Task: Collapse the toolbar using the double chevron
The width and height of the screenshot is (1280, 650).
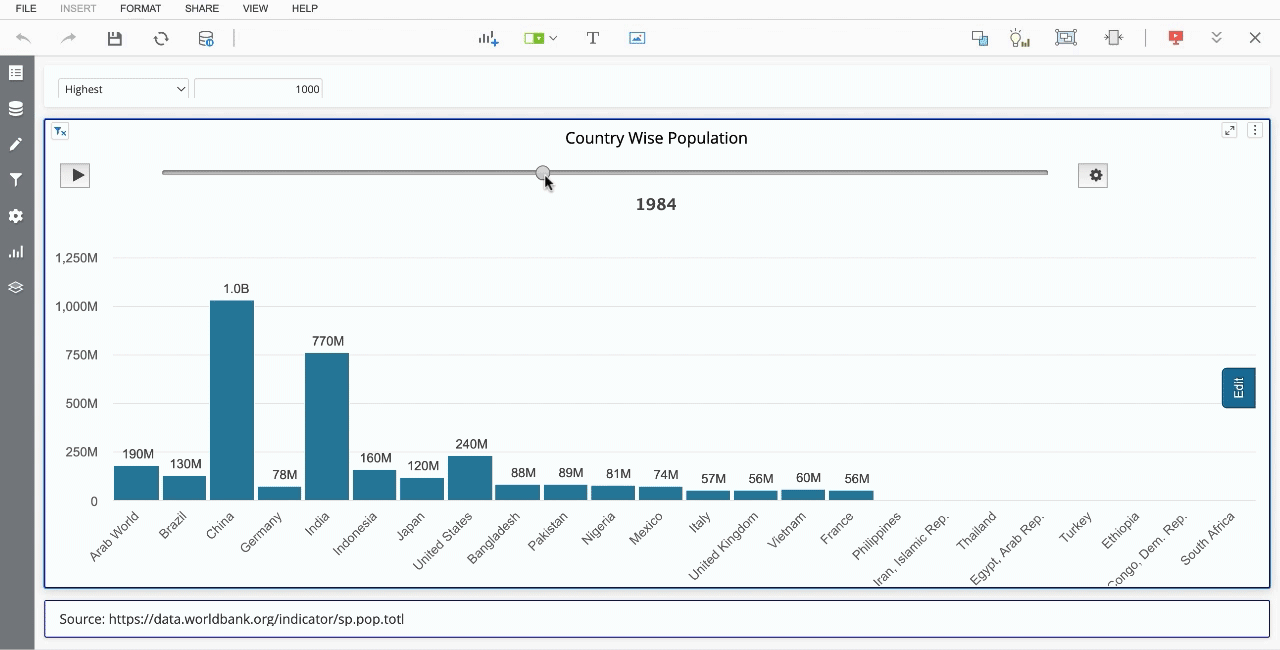Action: coord(1216,37)
